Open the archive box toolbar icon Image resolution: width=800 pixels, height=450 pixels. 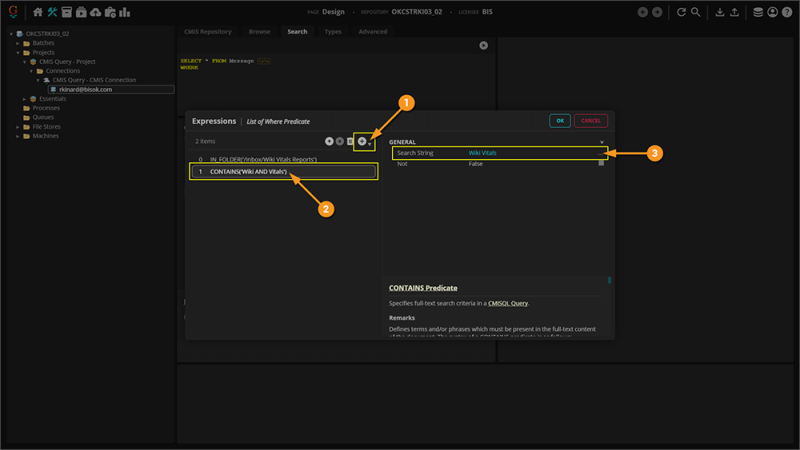[x=66, y=12]
